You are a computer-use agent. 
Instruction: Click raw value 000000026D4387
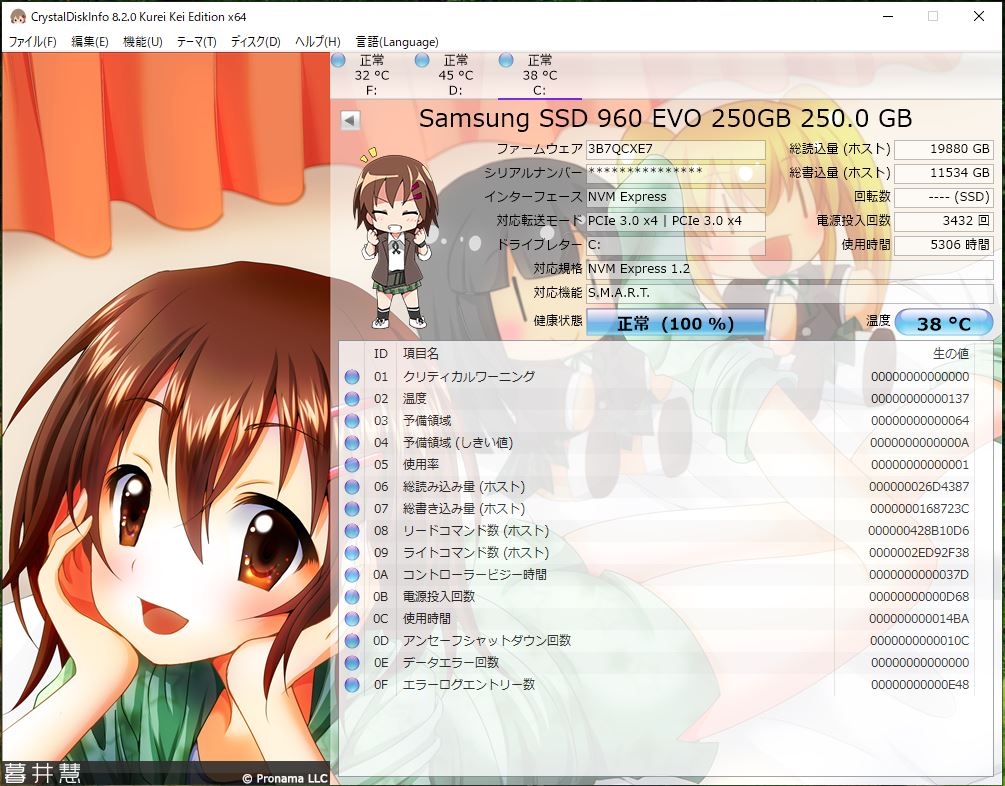click(x=918, y=487)
